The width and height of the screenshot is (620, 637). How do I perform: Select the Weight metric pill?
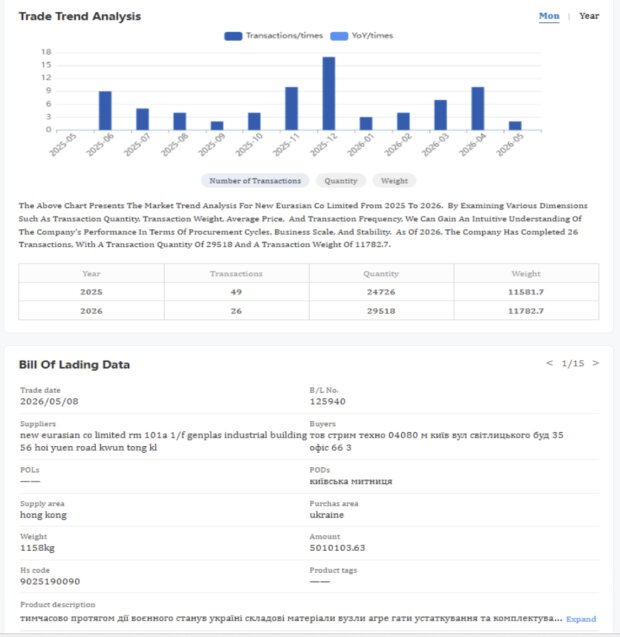(394, 181)
